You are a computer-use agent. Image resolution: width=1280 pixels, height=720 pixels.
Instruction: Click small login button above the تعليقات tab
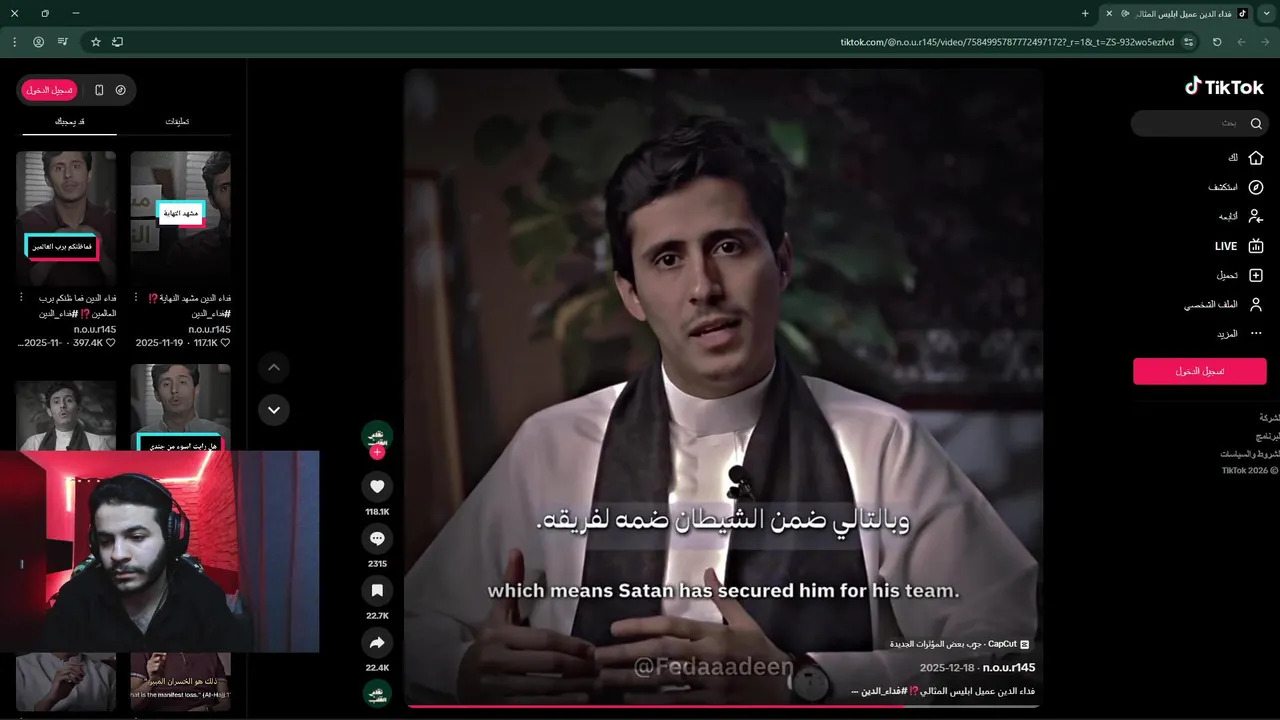pos(50,90)
